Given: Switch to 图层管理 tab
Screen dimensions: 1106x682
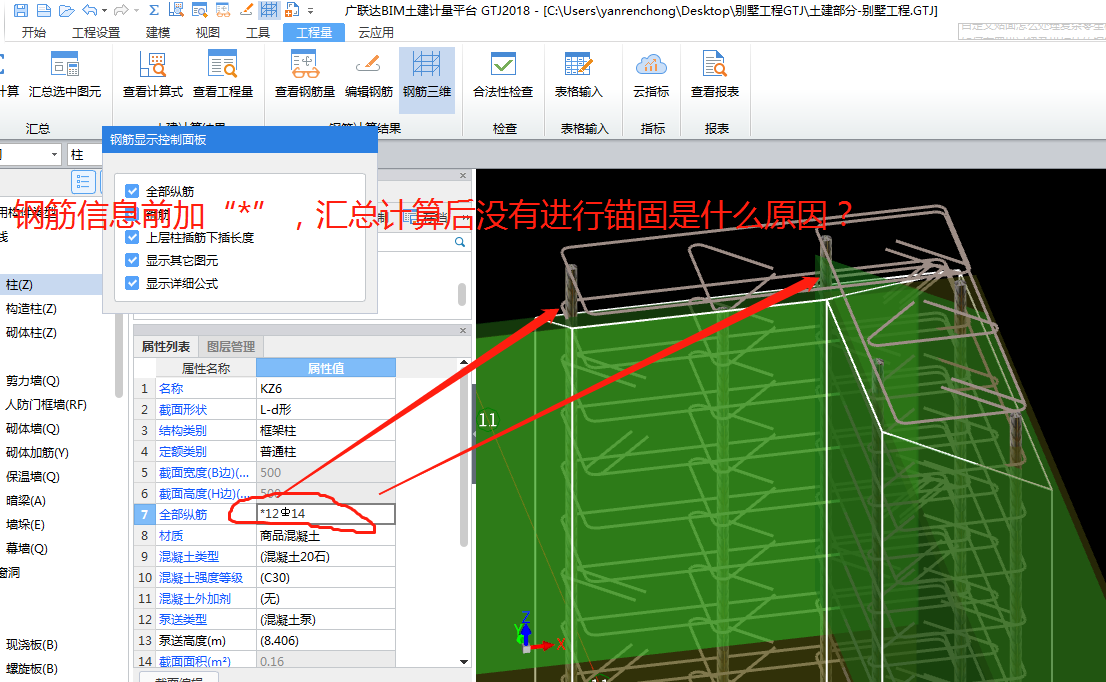Looking at the screenshot, I should [231, 346].
